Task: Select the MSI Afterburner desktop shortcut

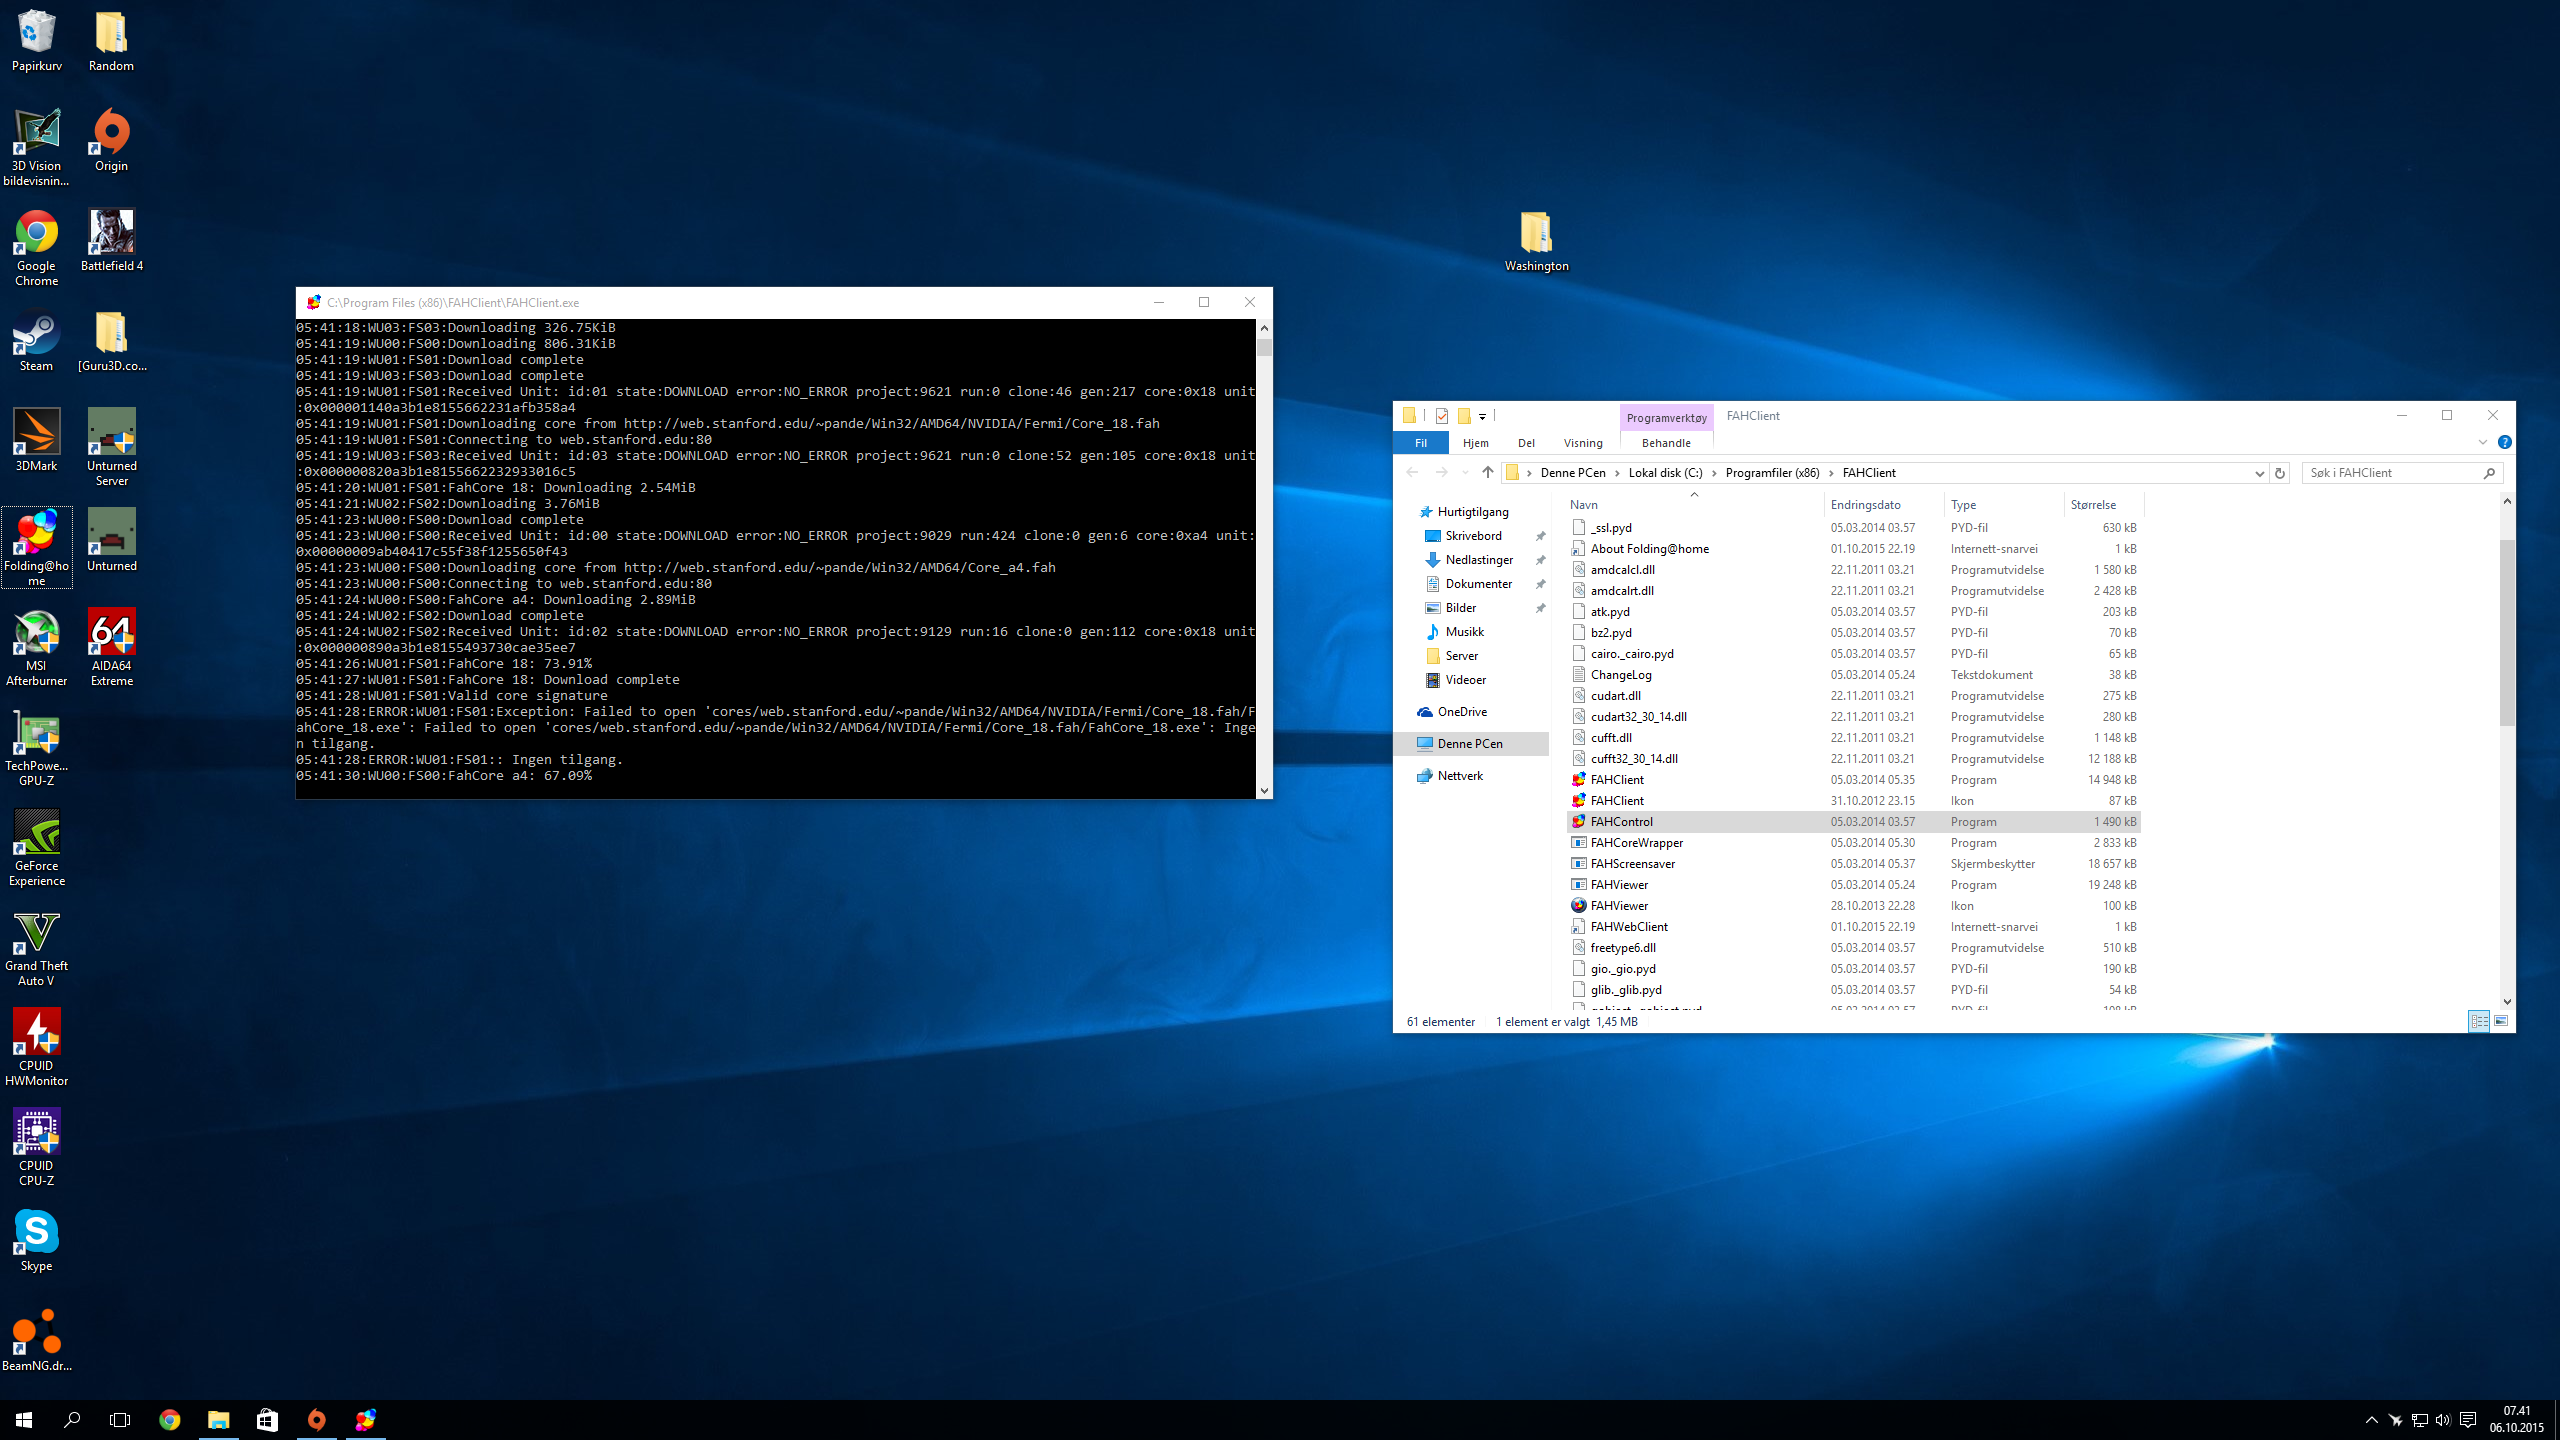Action: tap(37, 647)
